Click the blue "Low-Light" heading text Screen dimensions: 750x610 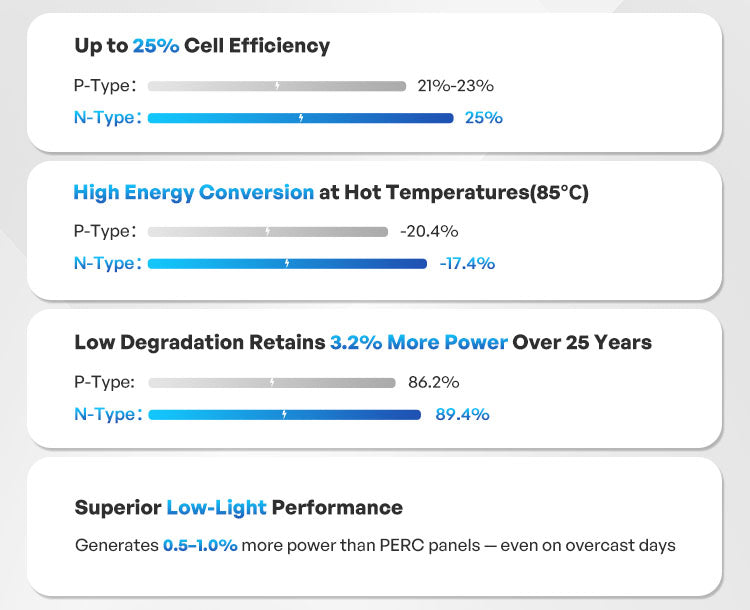click(216, 508)
